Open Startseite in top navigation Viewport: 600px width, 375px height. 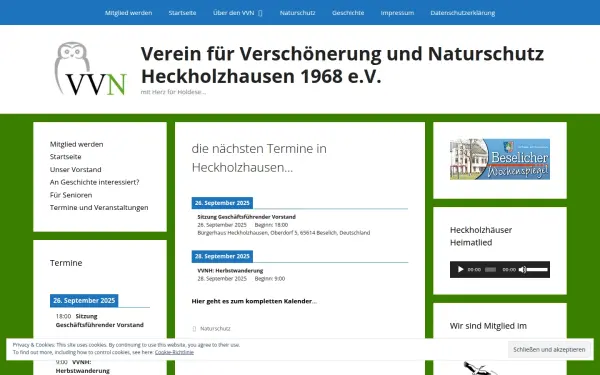tap(182, 13)
